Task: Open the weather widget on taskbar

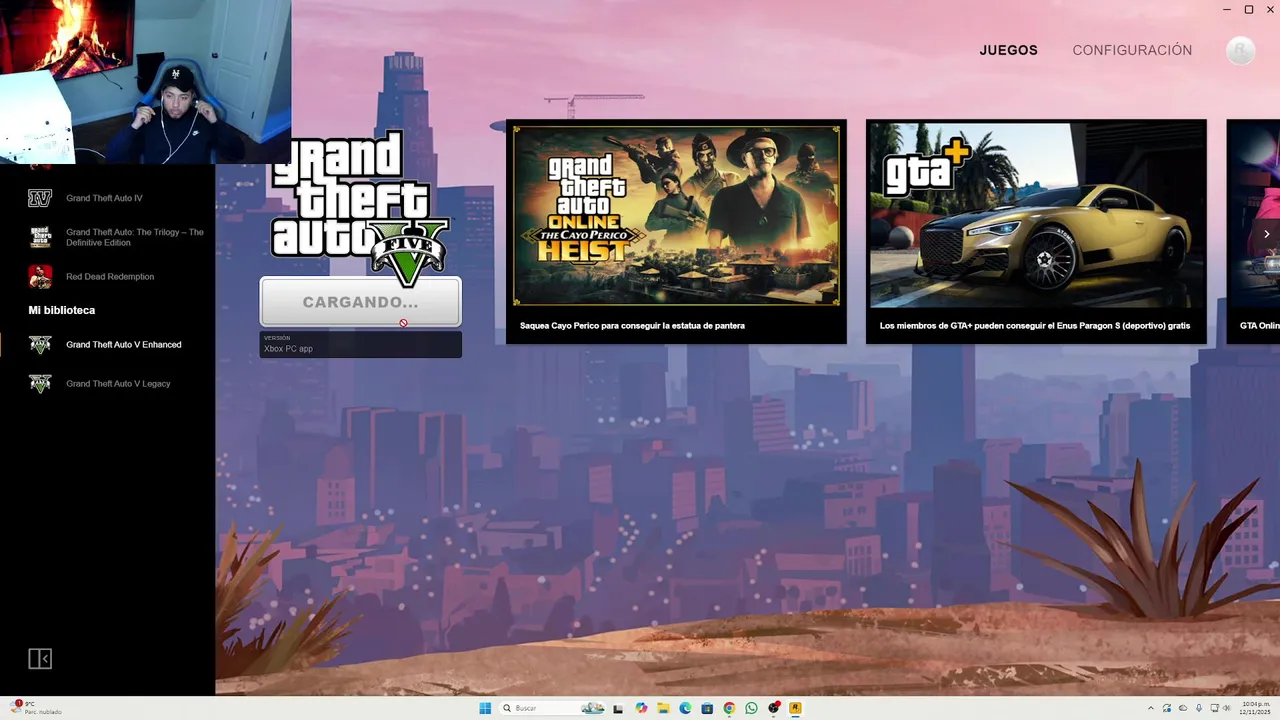Action: 36,708
